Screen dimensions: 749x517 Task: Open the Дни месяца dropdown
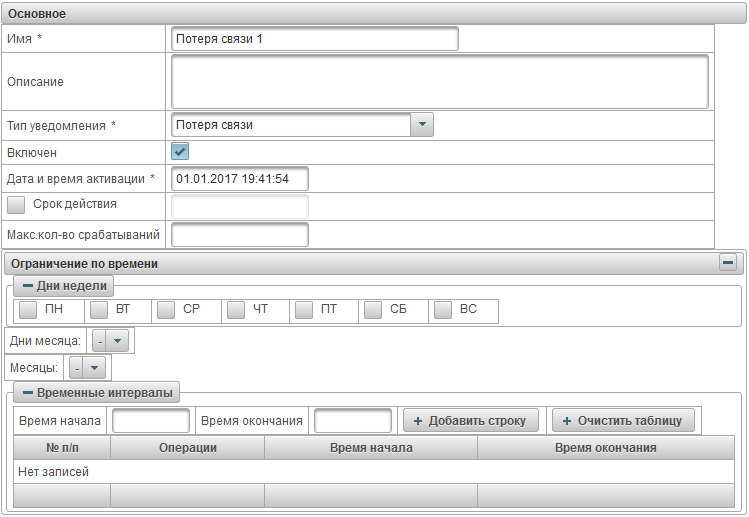pyautogui.click(x=118, y=341)
